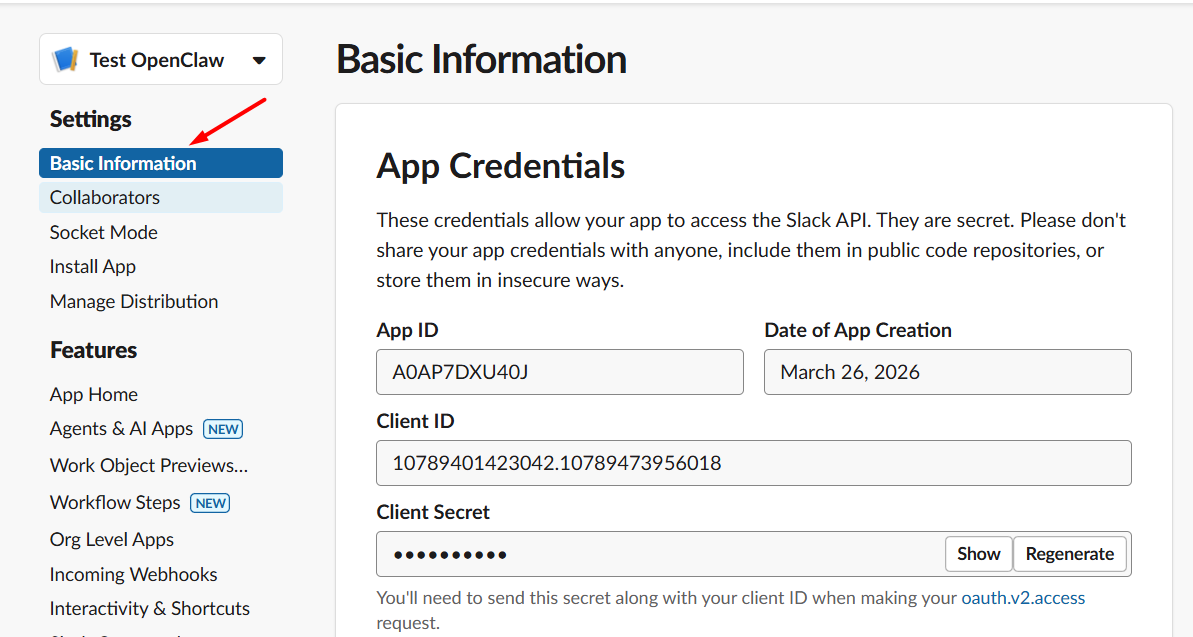Follow the oauth.v2.access link

[1023, 598]
